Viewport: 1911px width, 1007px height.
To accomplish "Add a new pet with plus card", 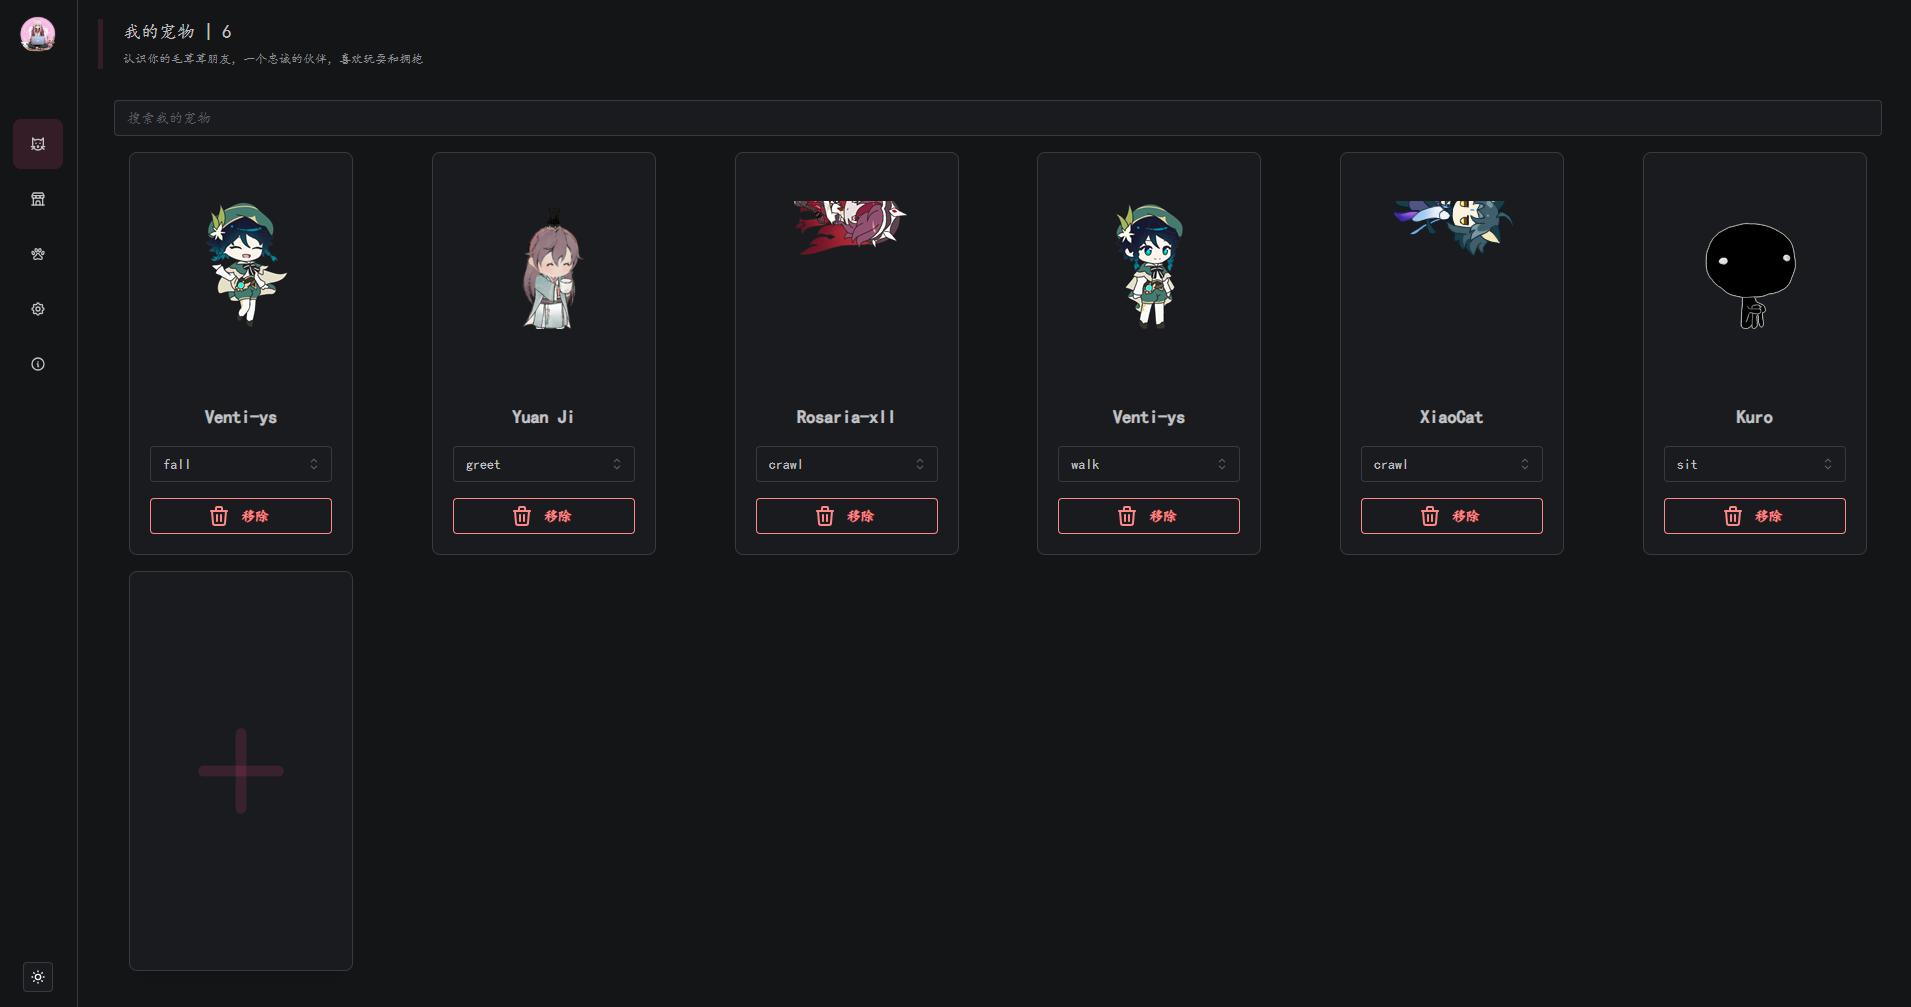I will [241, 771].
